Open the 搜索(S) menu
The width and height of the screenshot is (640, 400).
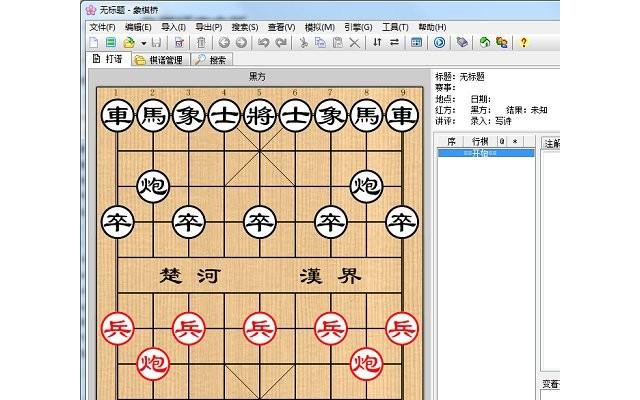[x=244, y=27]
